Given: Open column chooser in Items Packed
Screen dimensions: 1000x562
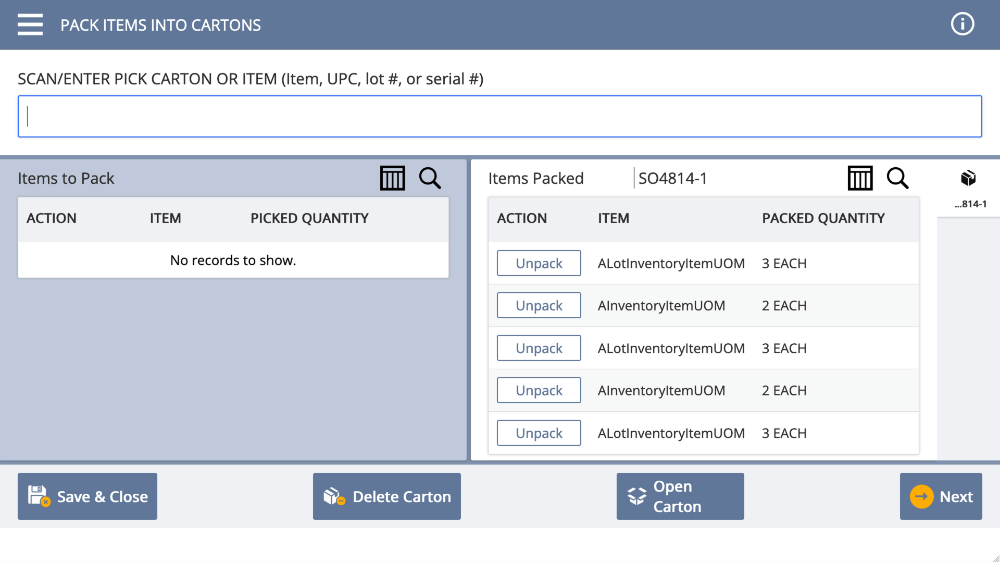Looking at the screenshot, I should pos(860,178).
